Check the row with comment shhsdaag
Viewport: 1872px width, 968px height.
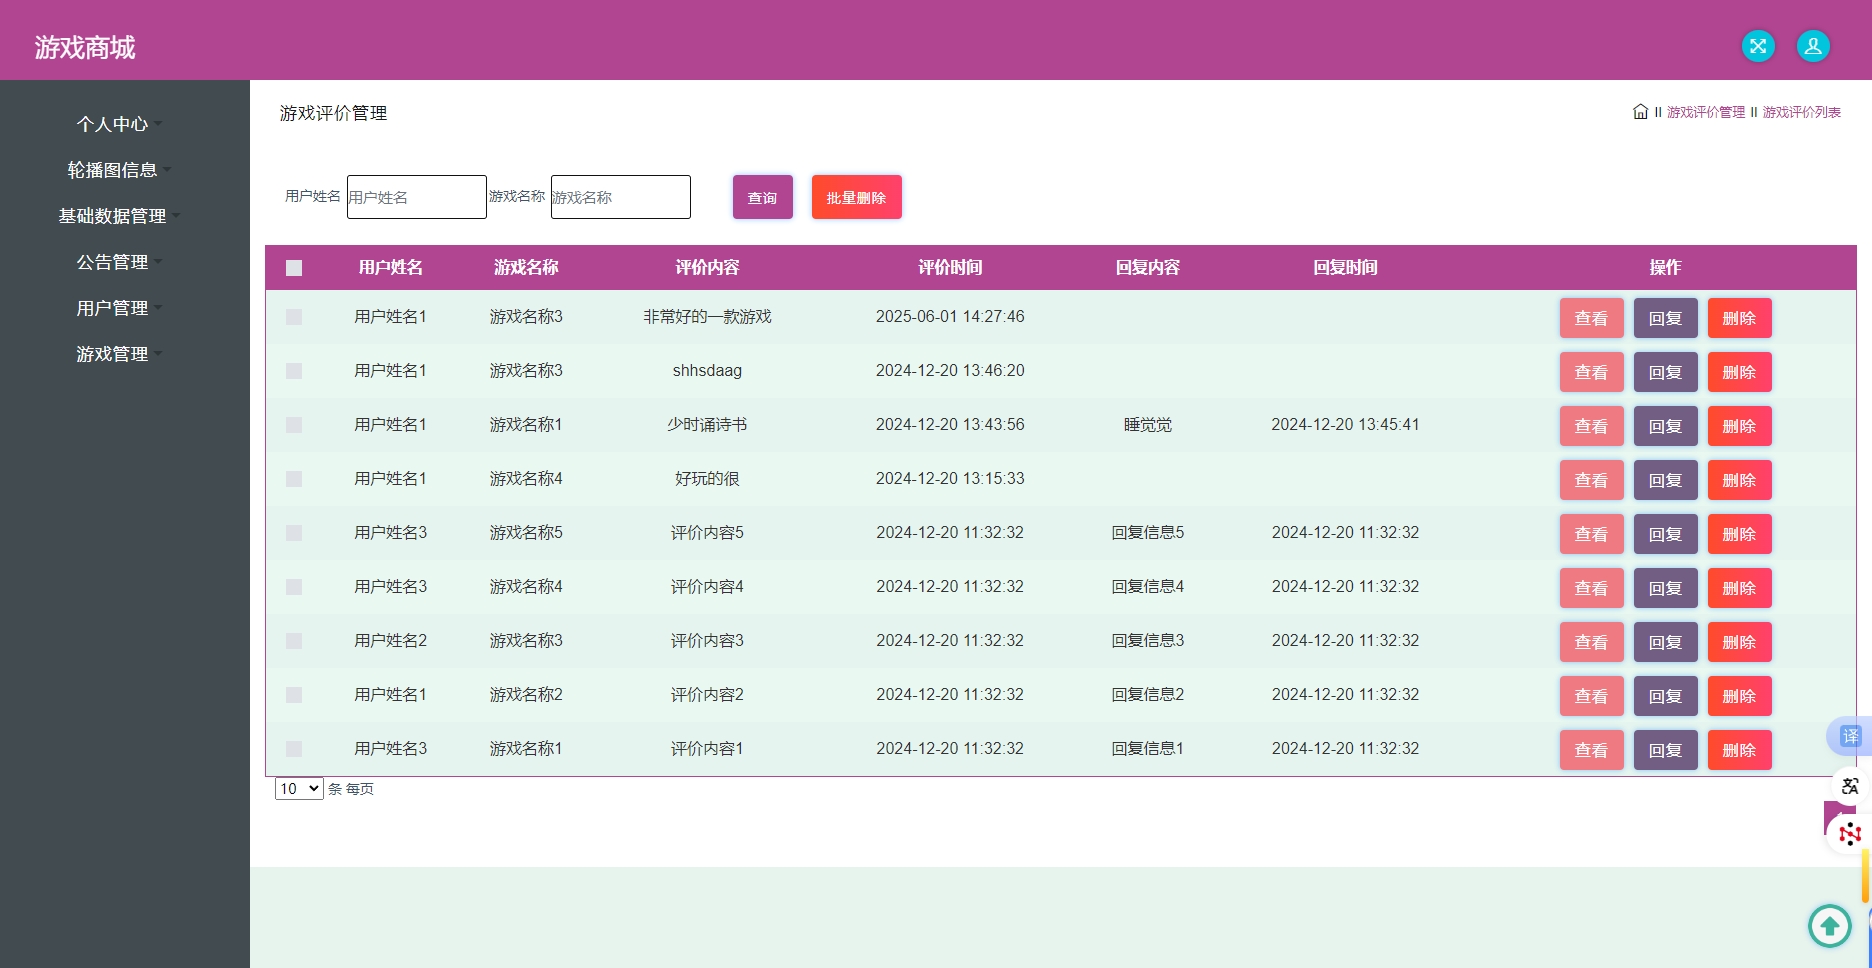[294, 371]
